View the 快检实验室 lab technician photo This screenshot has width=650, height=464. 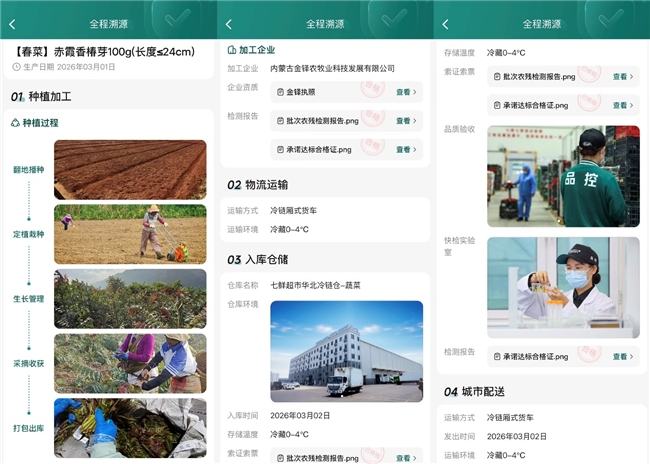(563, 287)
